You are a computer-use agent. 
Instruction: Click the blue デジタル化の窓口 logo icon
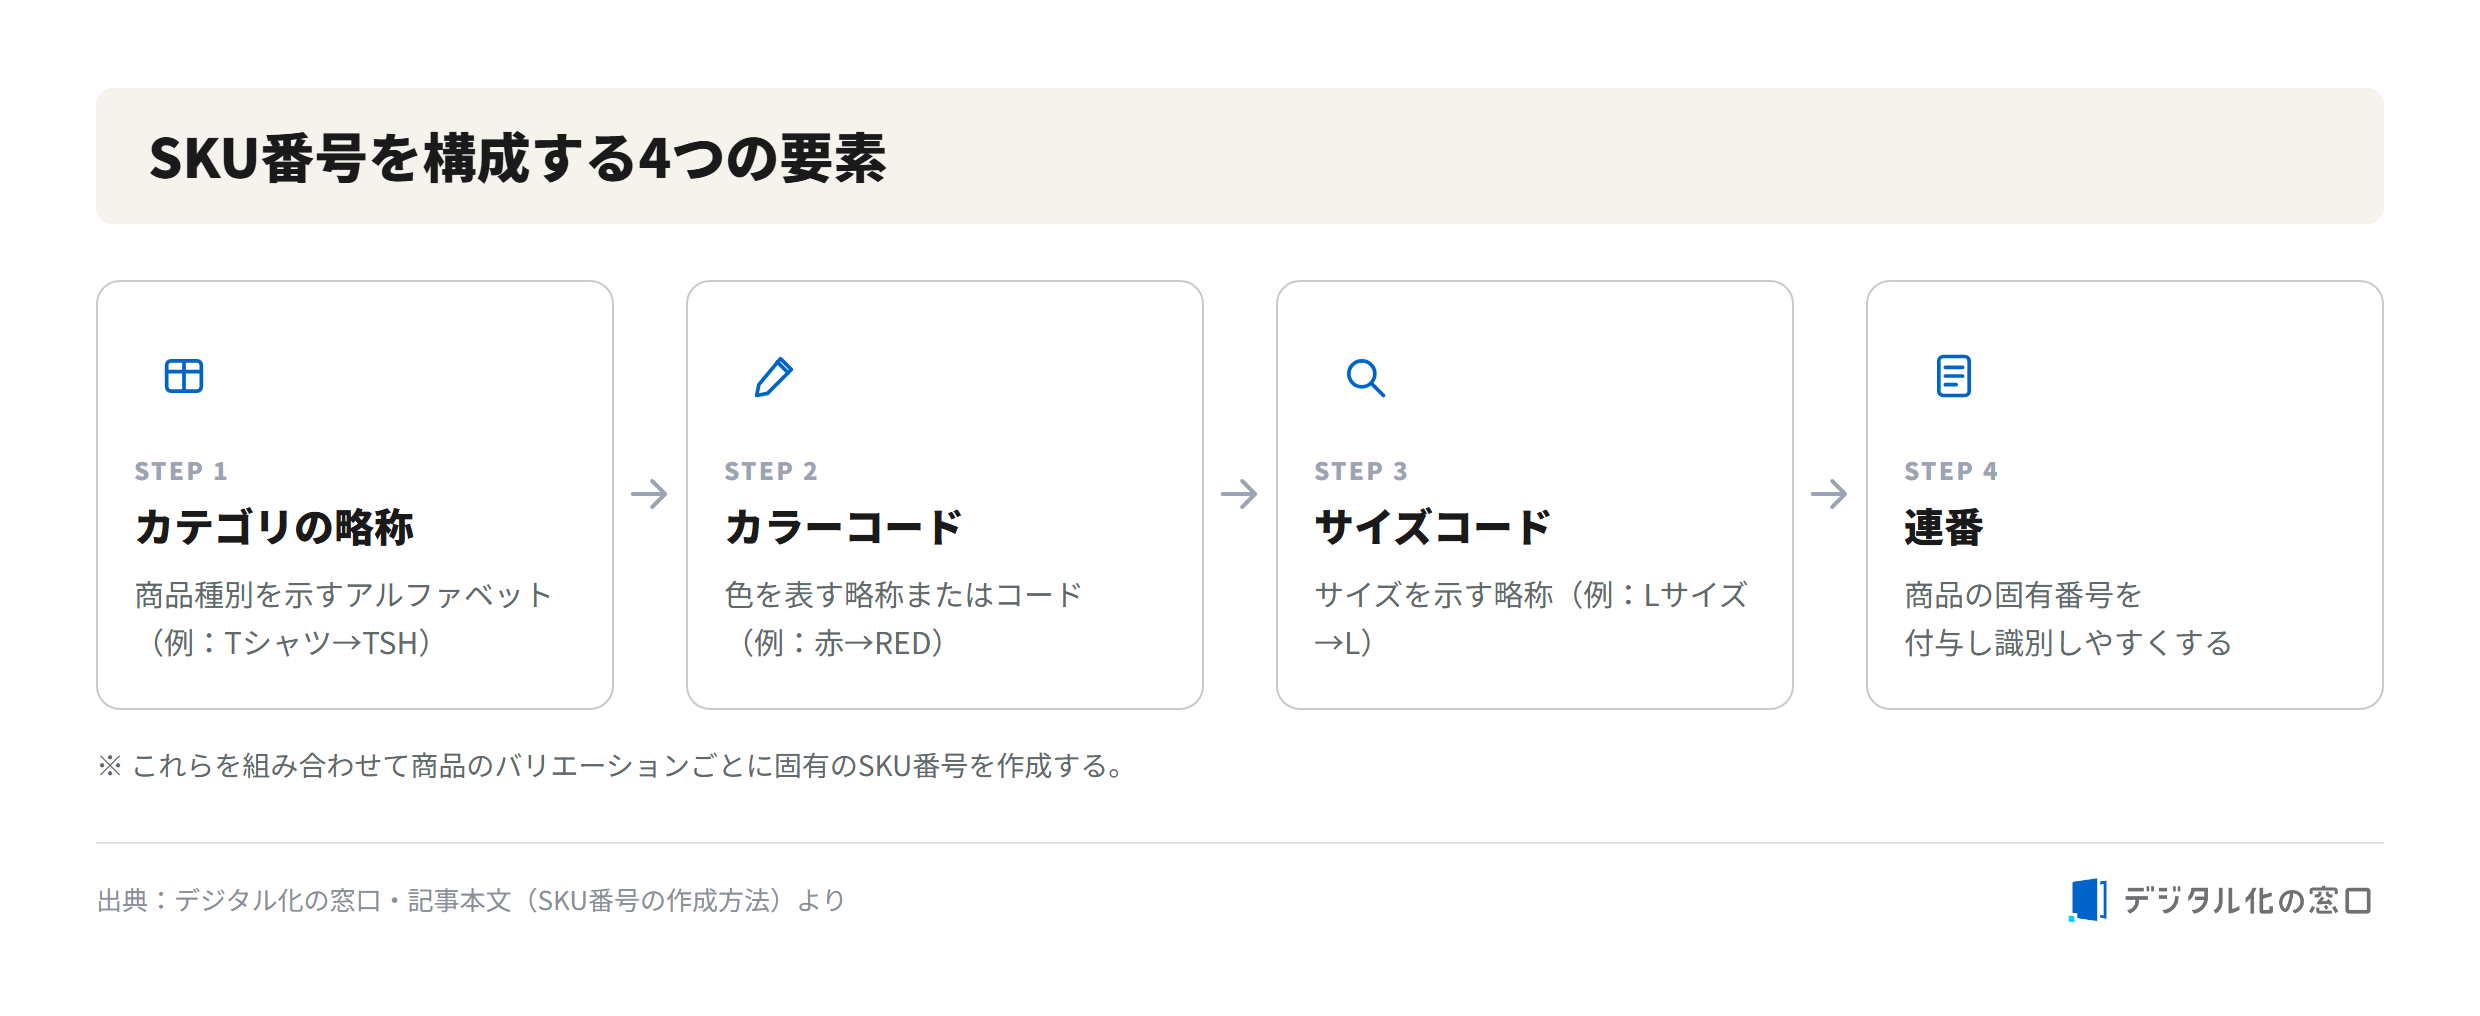coord(2088,900)
